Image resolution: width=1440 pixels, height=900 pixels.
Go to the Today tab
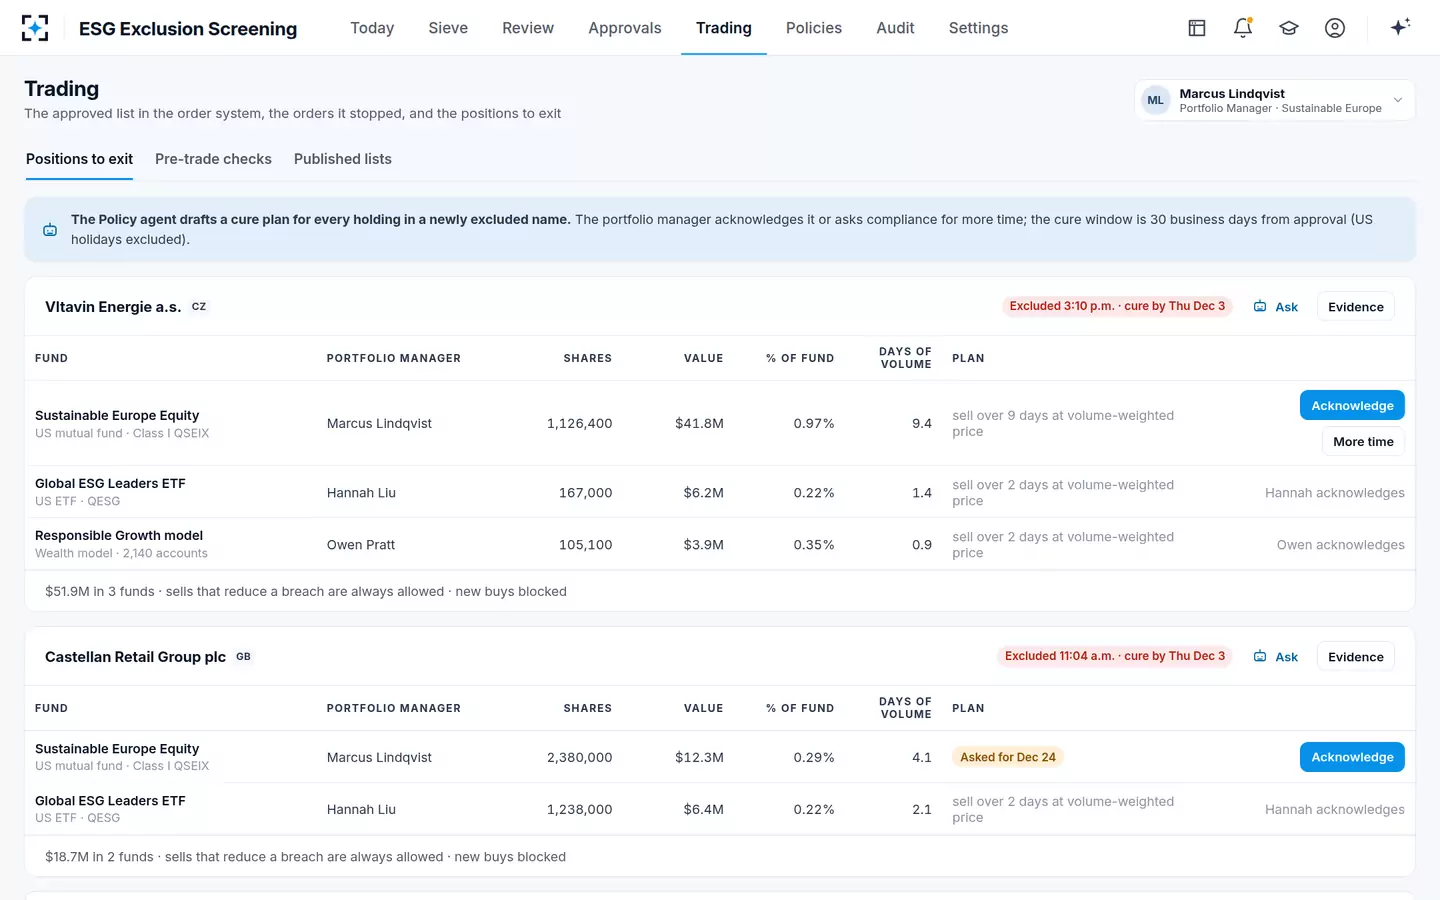coord(372,28)
